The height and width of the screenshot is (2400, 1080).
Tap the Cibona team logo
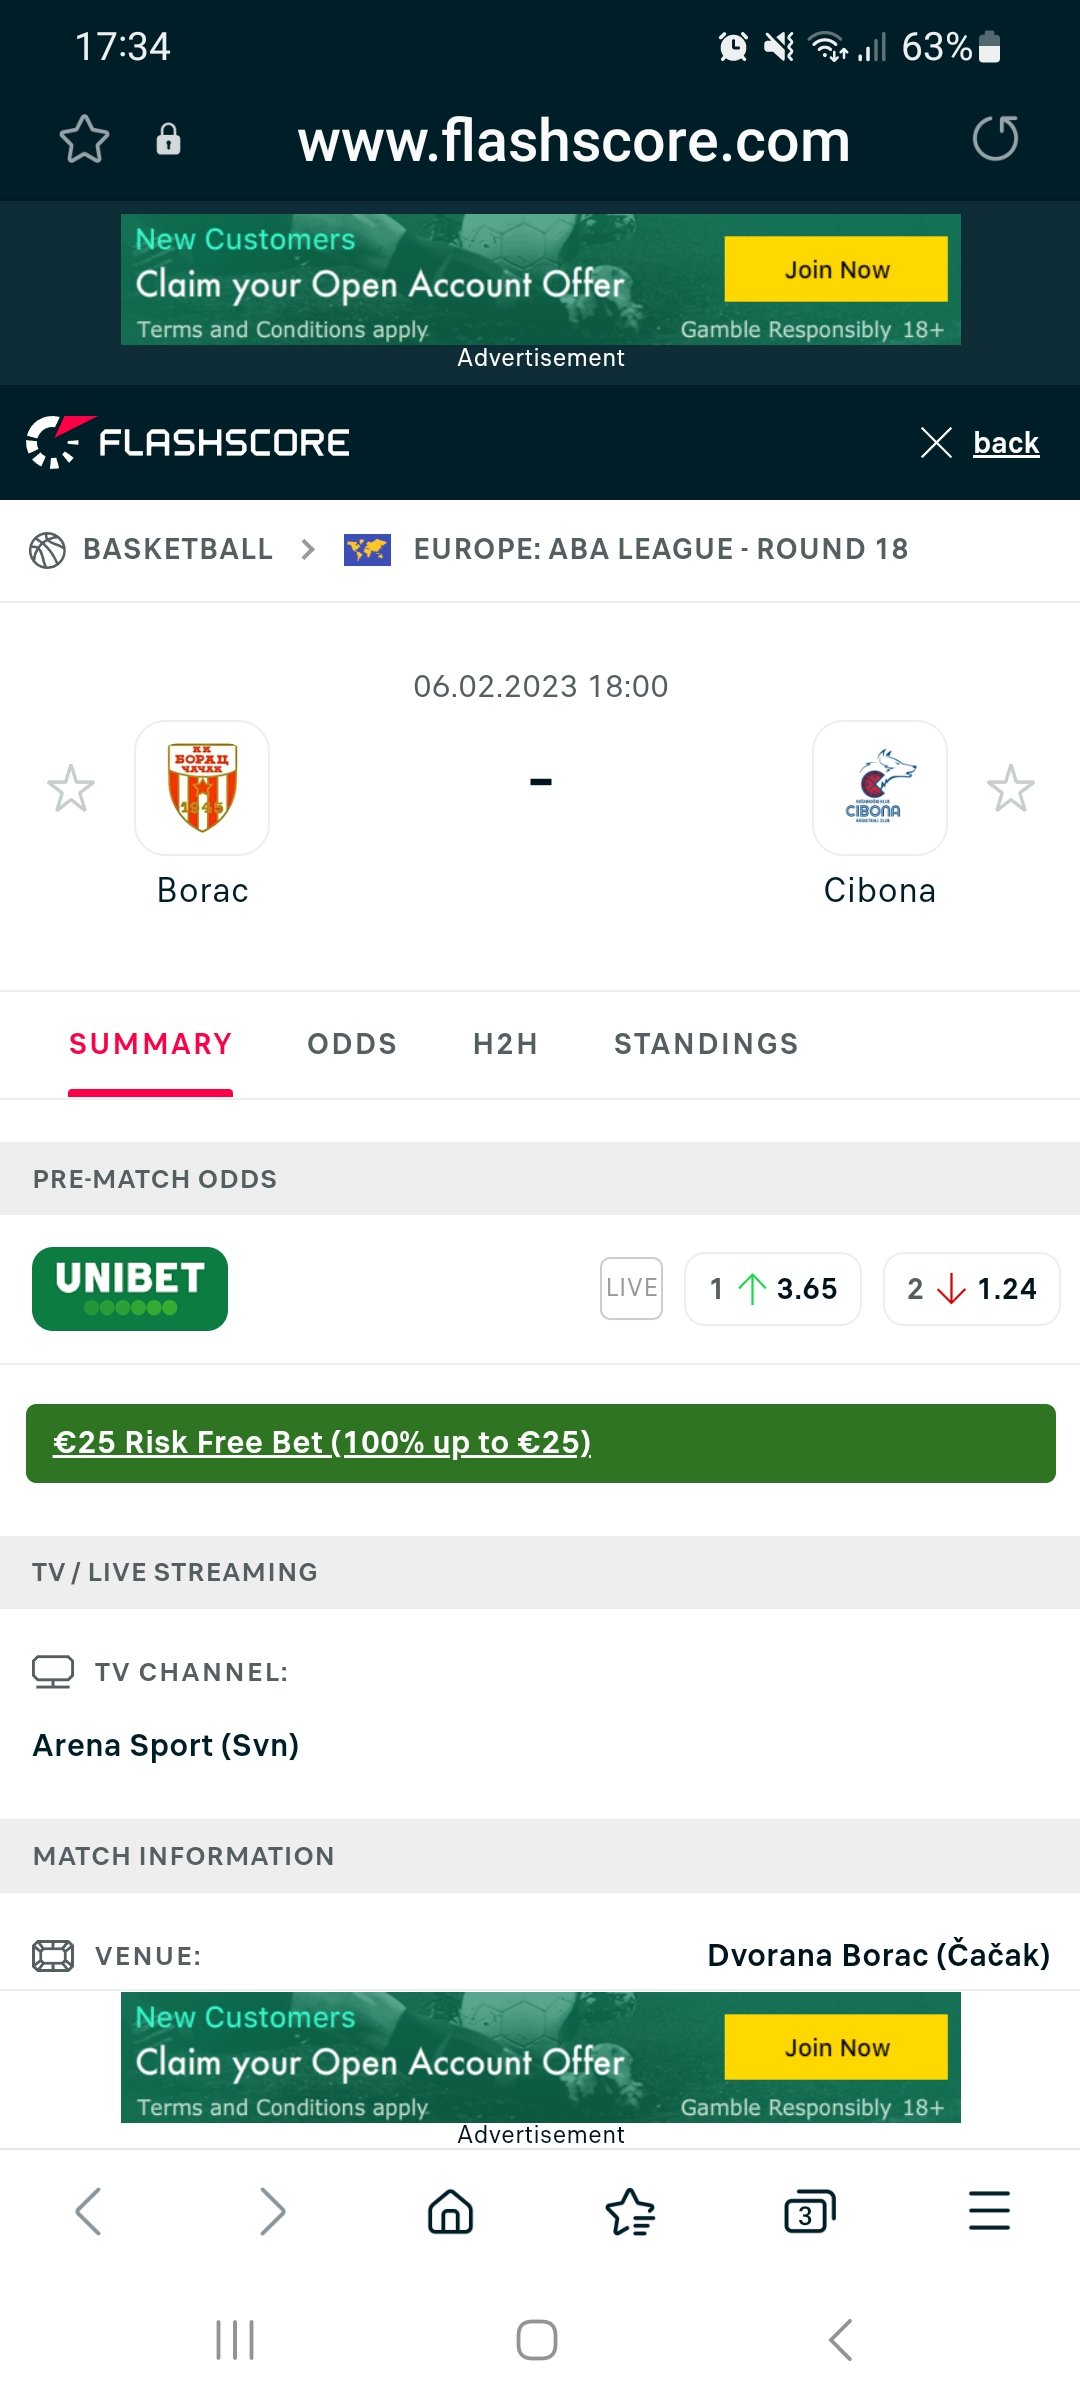pyautogui.click(x=879, y=788)
